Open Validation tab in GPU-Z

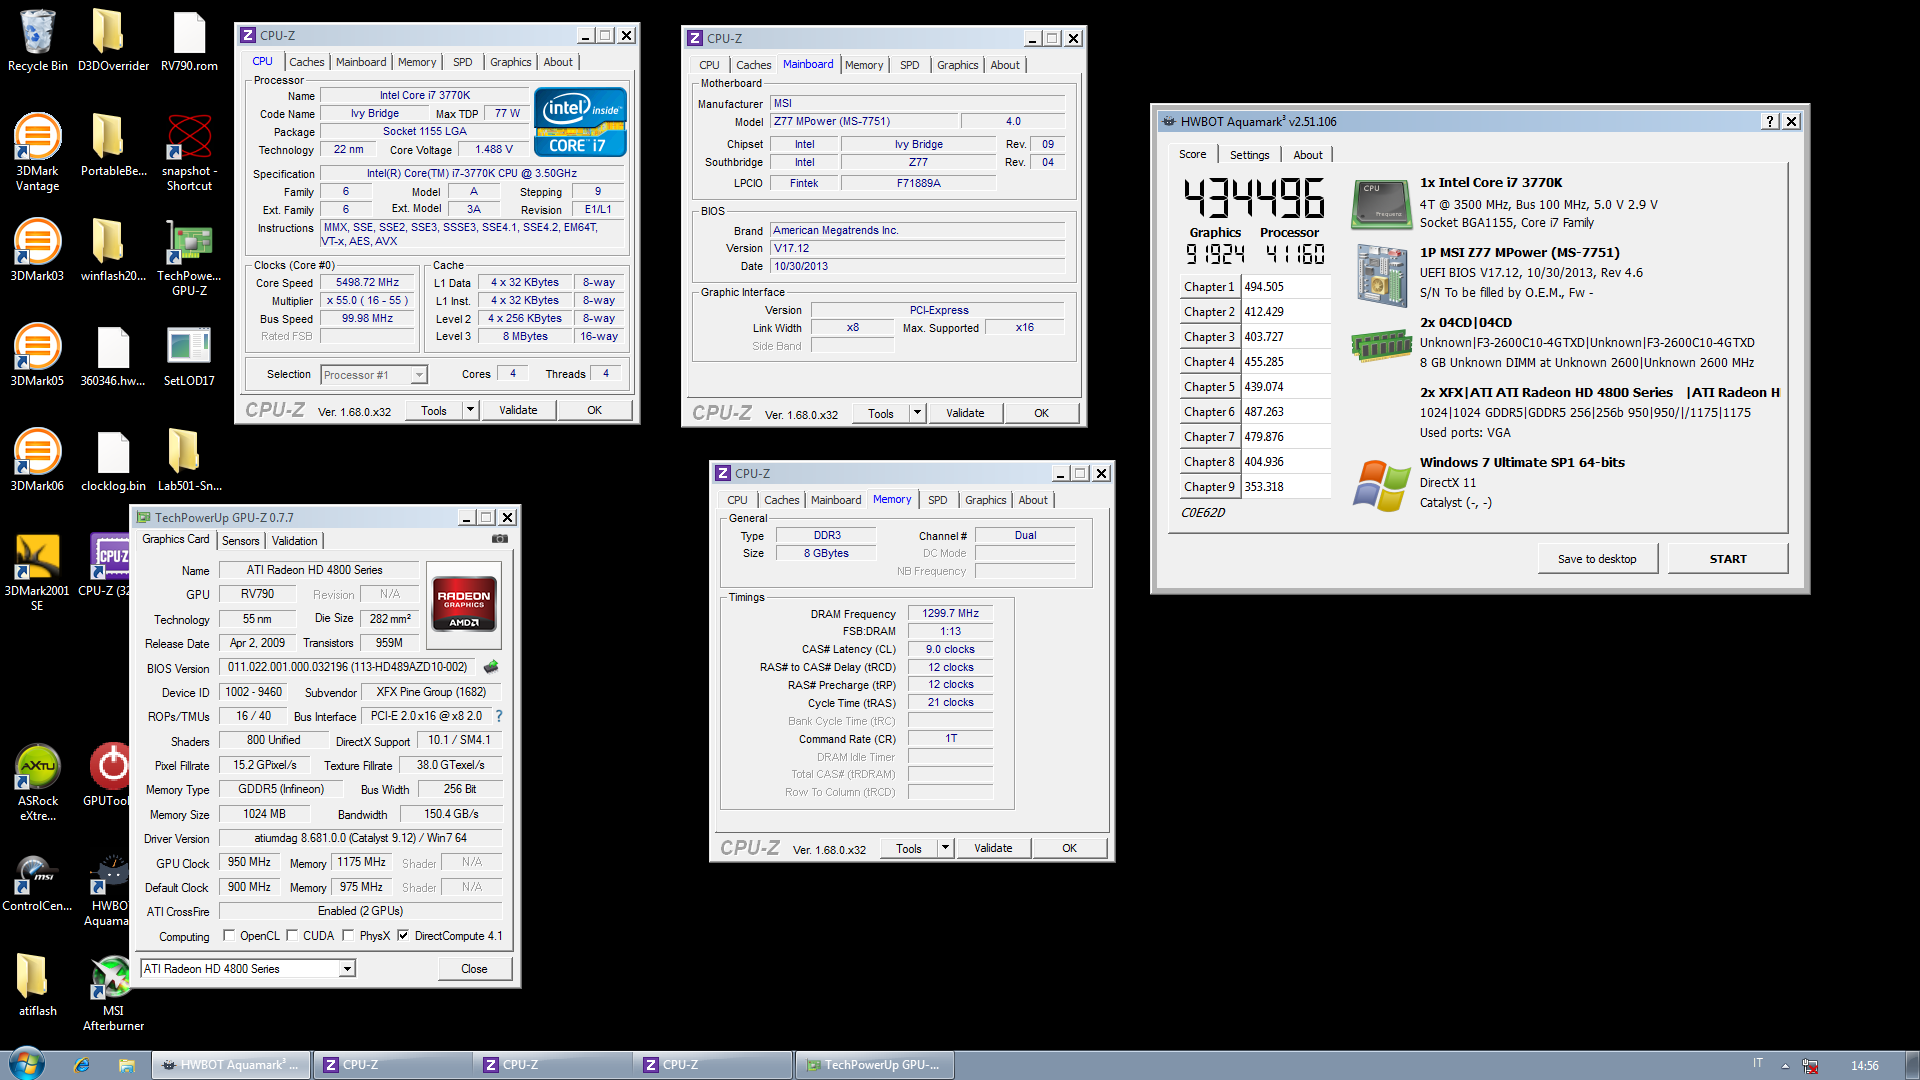[294, 541]
